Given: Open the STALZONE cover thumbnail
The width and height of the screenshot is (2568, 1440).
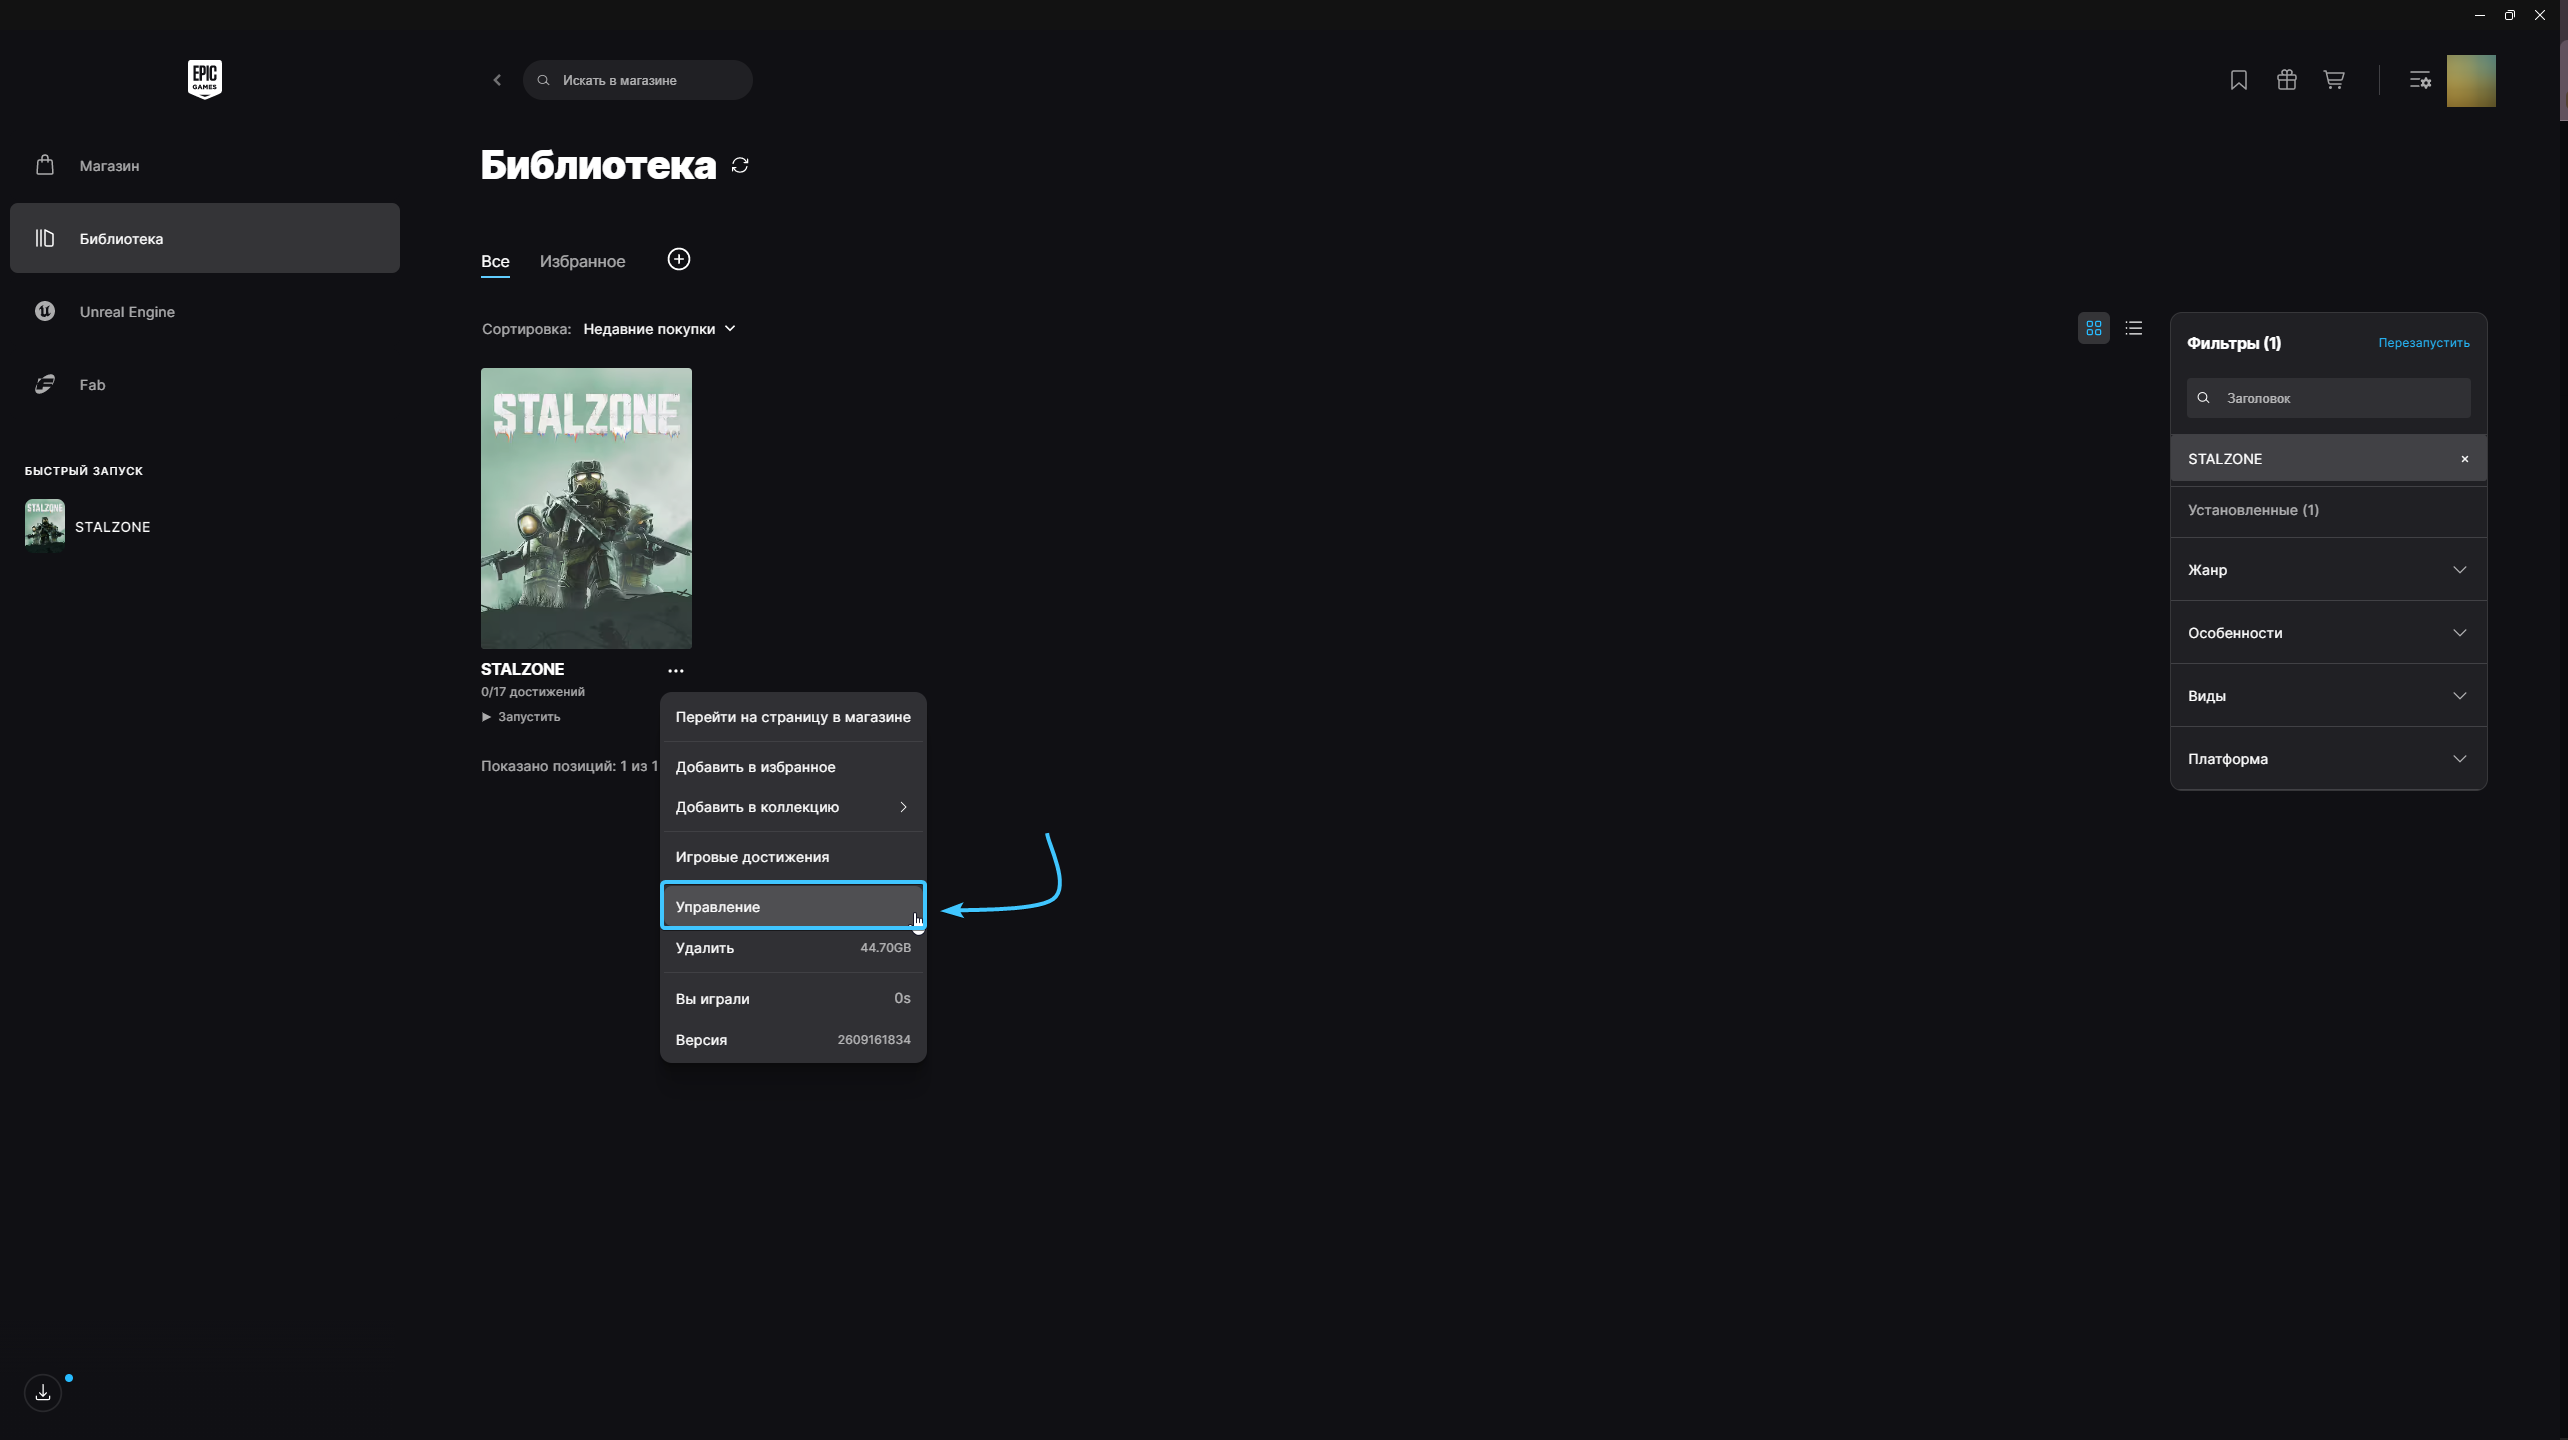Looking at the screenshot, I should click(586, 508).
